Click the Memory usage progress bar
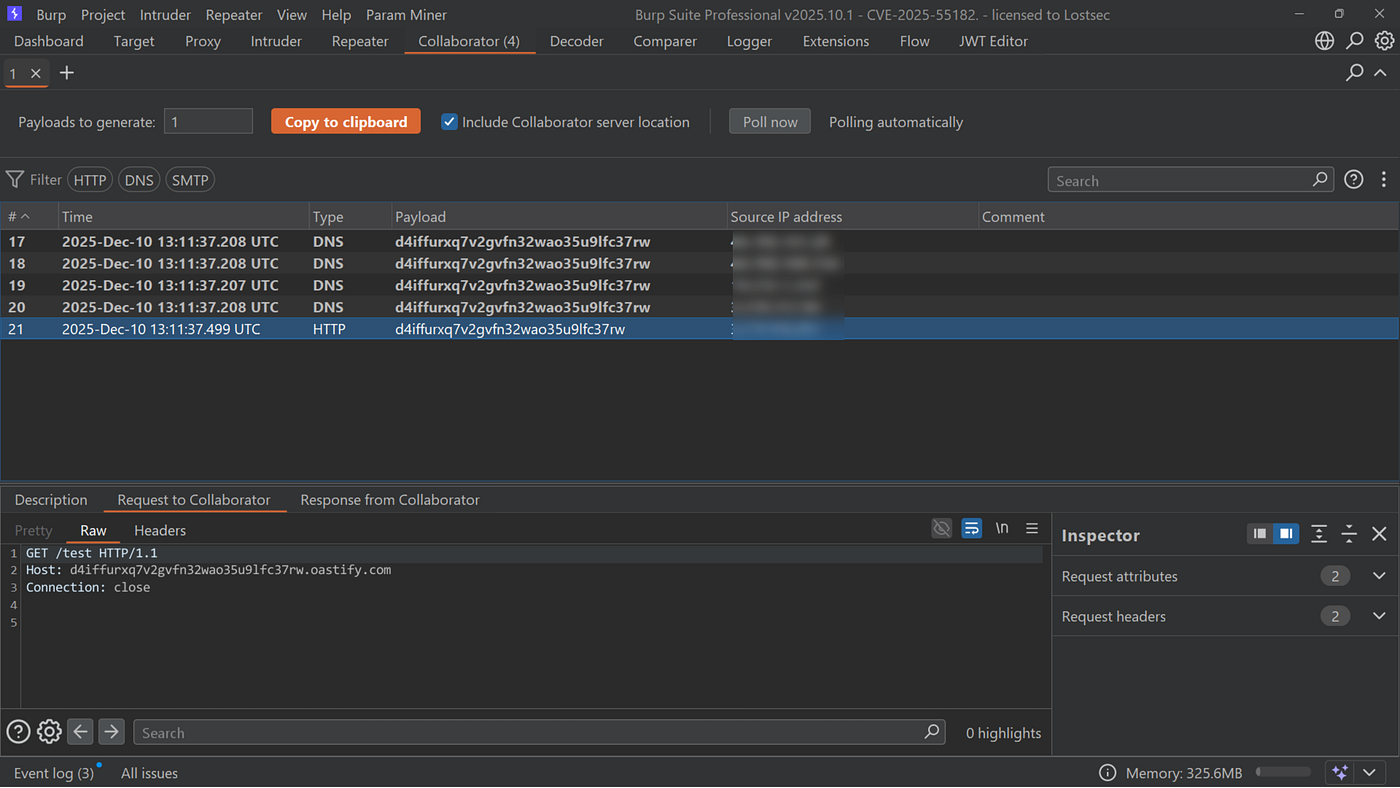This screenshot has width=1400, height=788. tap(1283, 773)
